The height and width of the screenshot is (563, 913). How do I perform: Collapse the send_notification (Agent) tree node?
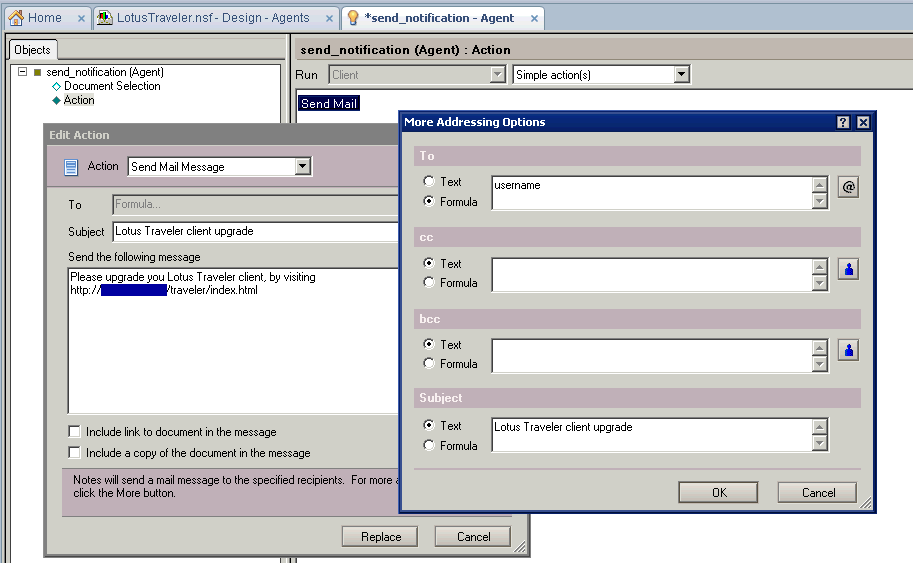(23, 72)
